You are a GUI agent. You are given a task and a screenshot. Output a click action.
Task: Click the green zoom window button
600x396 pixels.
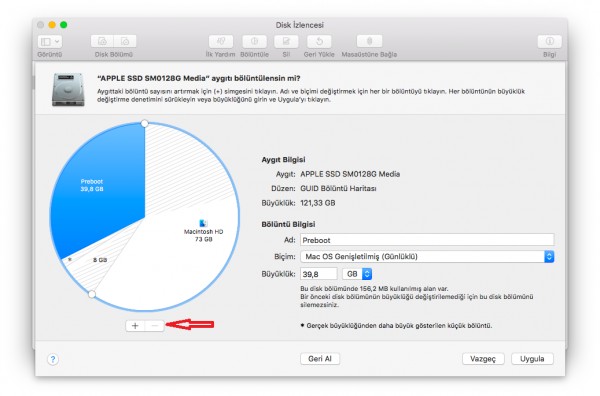tap(64, 25)
